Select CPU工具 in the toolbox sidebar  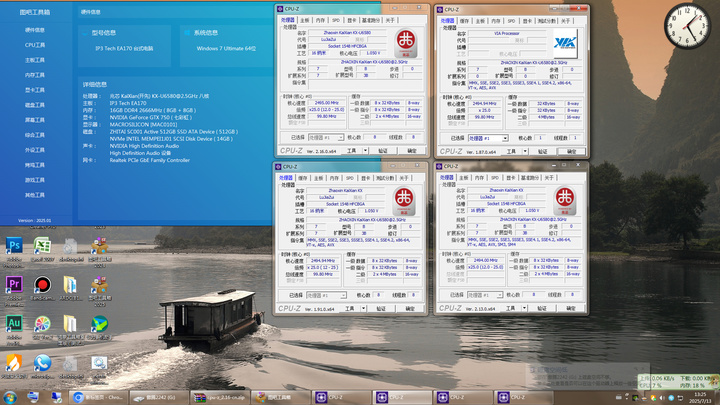coord(35,45)
